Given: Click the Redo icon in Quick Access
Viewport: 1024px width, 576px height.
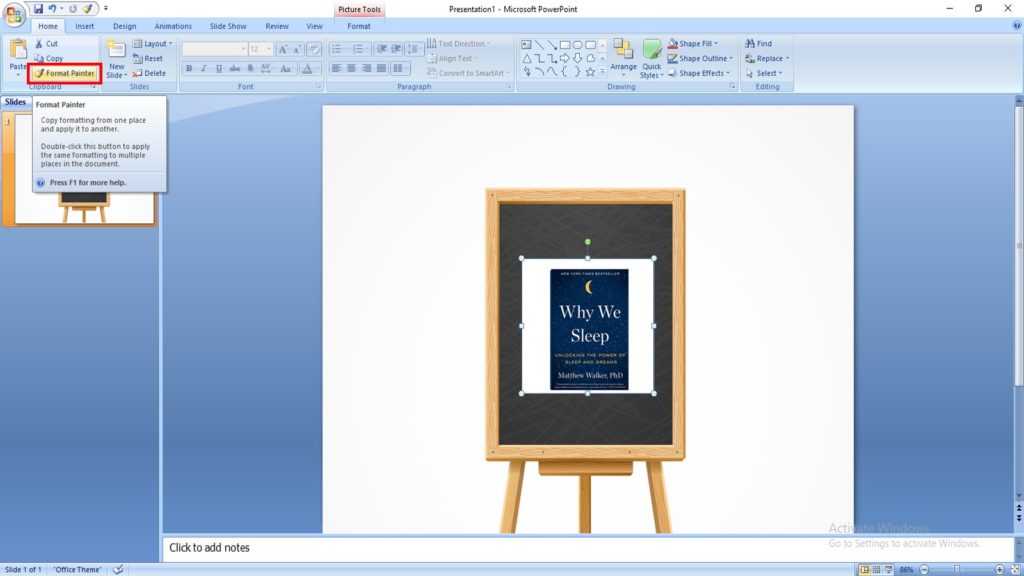Looking at the screenshot, I should 72,8.
